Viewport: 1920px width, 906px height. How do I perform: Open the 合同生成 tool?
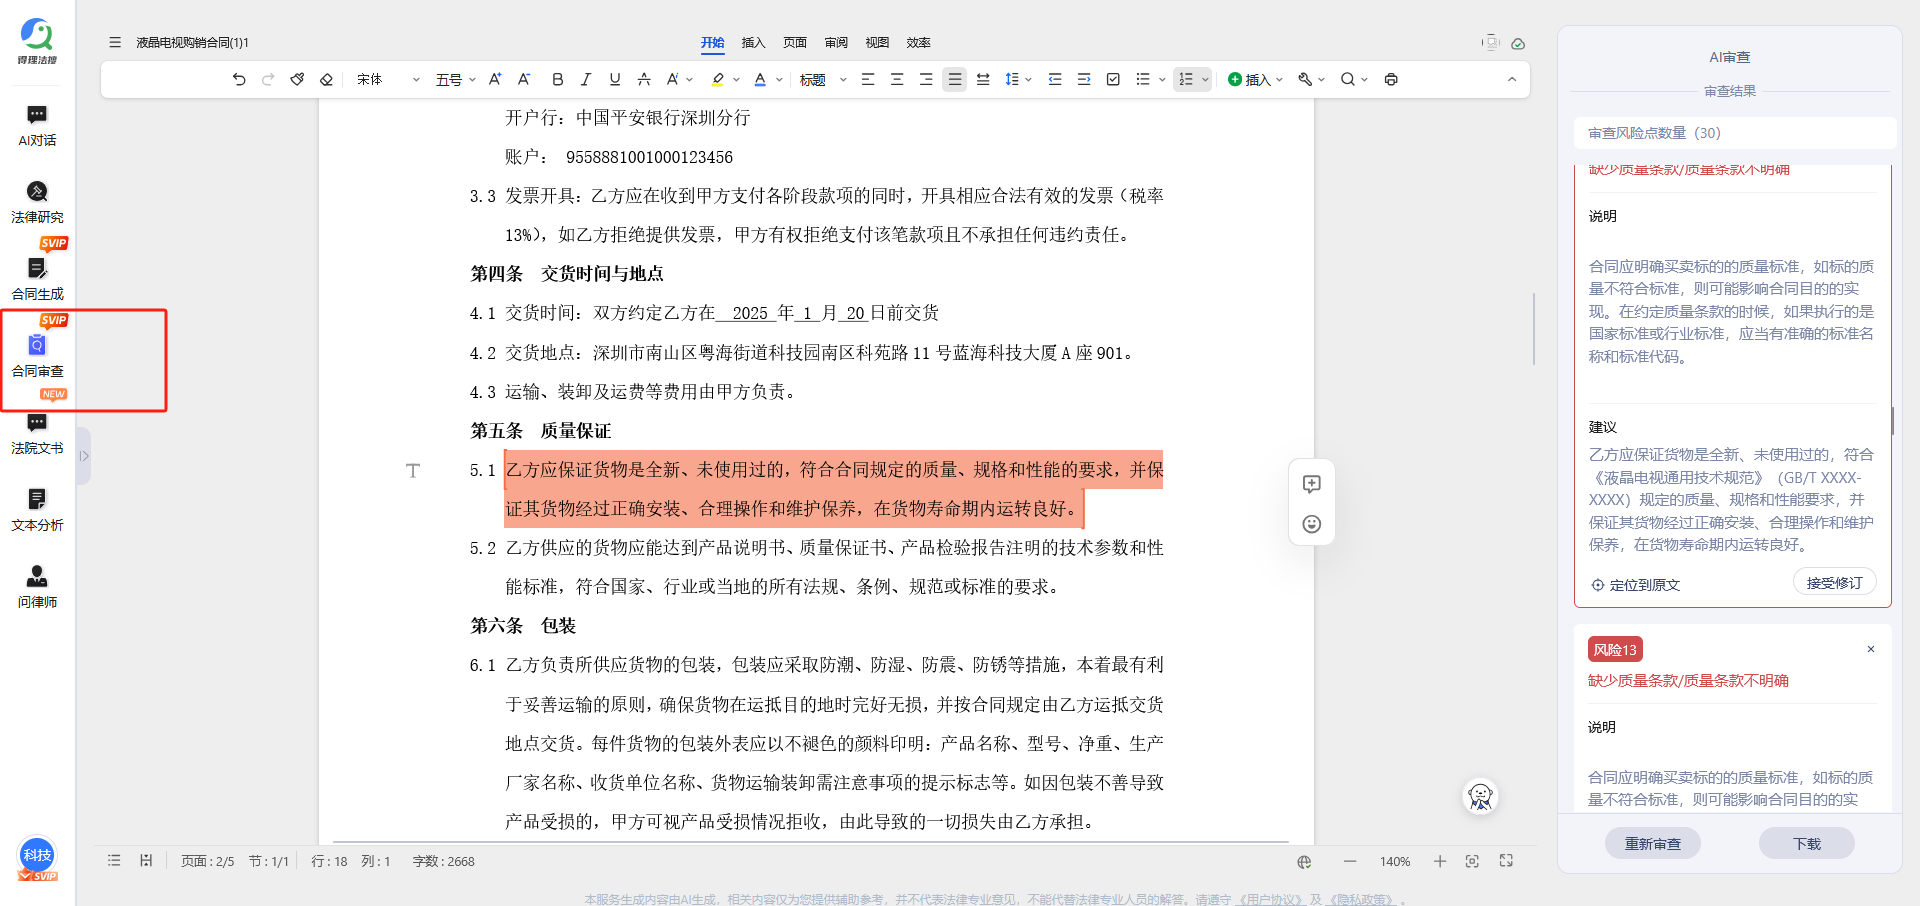37,278
